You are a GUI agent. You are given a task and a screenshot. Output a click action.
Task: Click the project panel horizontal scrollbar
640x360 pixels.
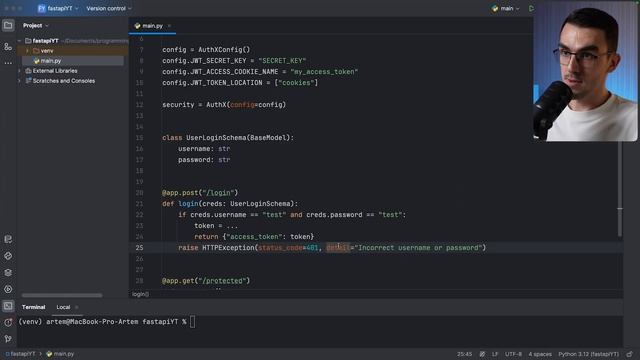coord(62,295)
